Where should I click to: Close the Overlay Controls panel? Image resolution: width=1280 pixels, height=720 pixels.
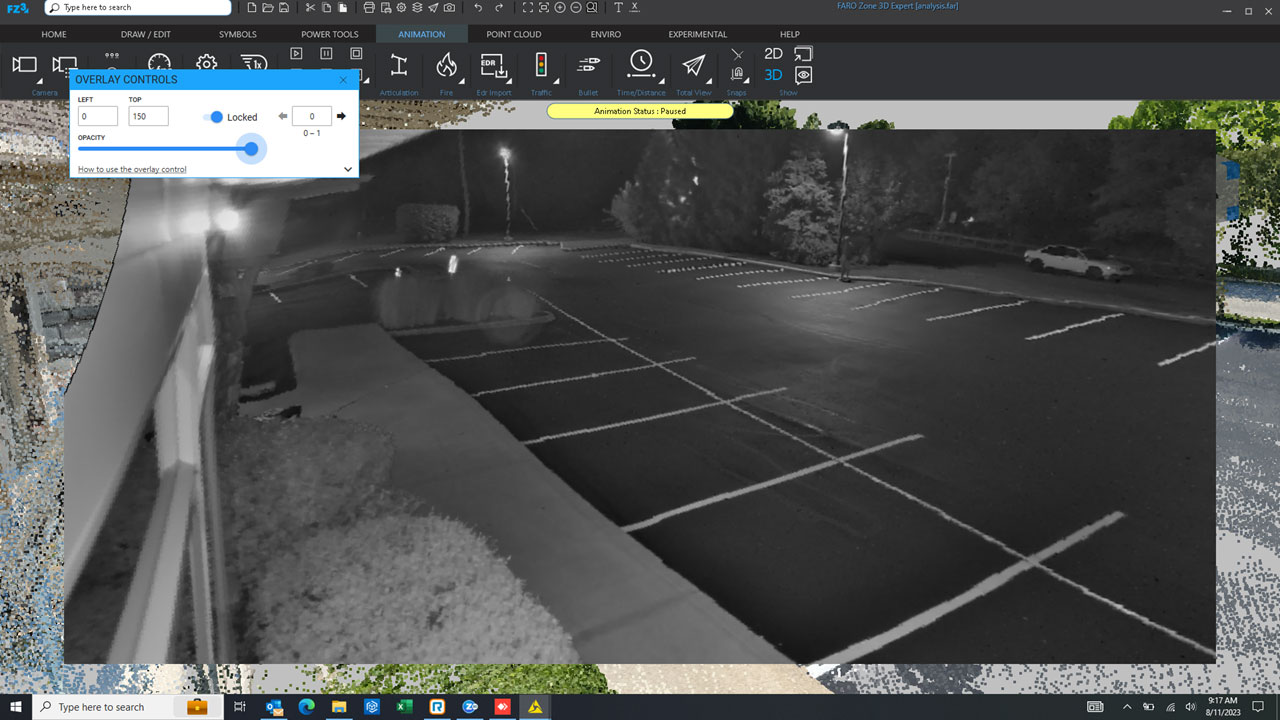[343, 79]
